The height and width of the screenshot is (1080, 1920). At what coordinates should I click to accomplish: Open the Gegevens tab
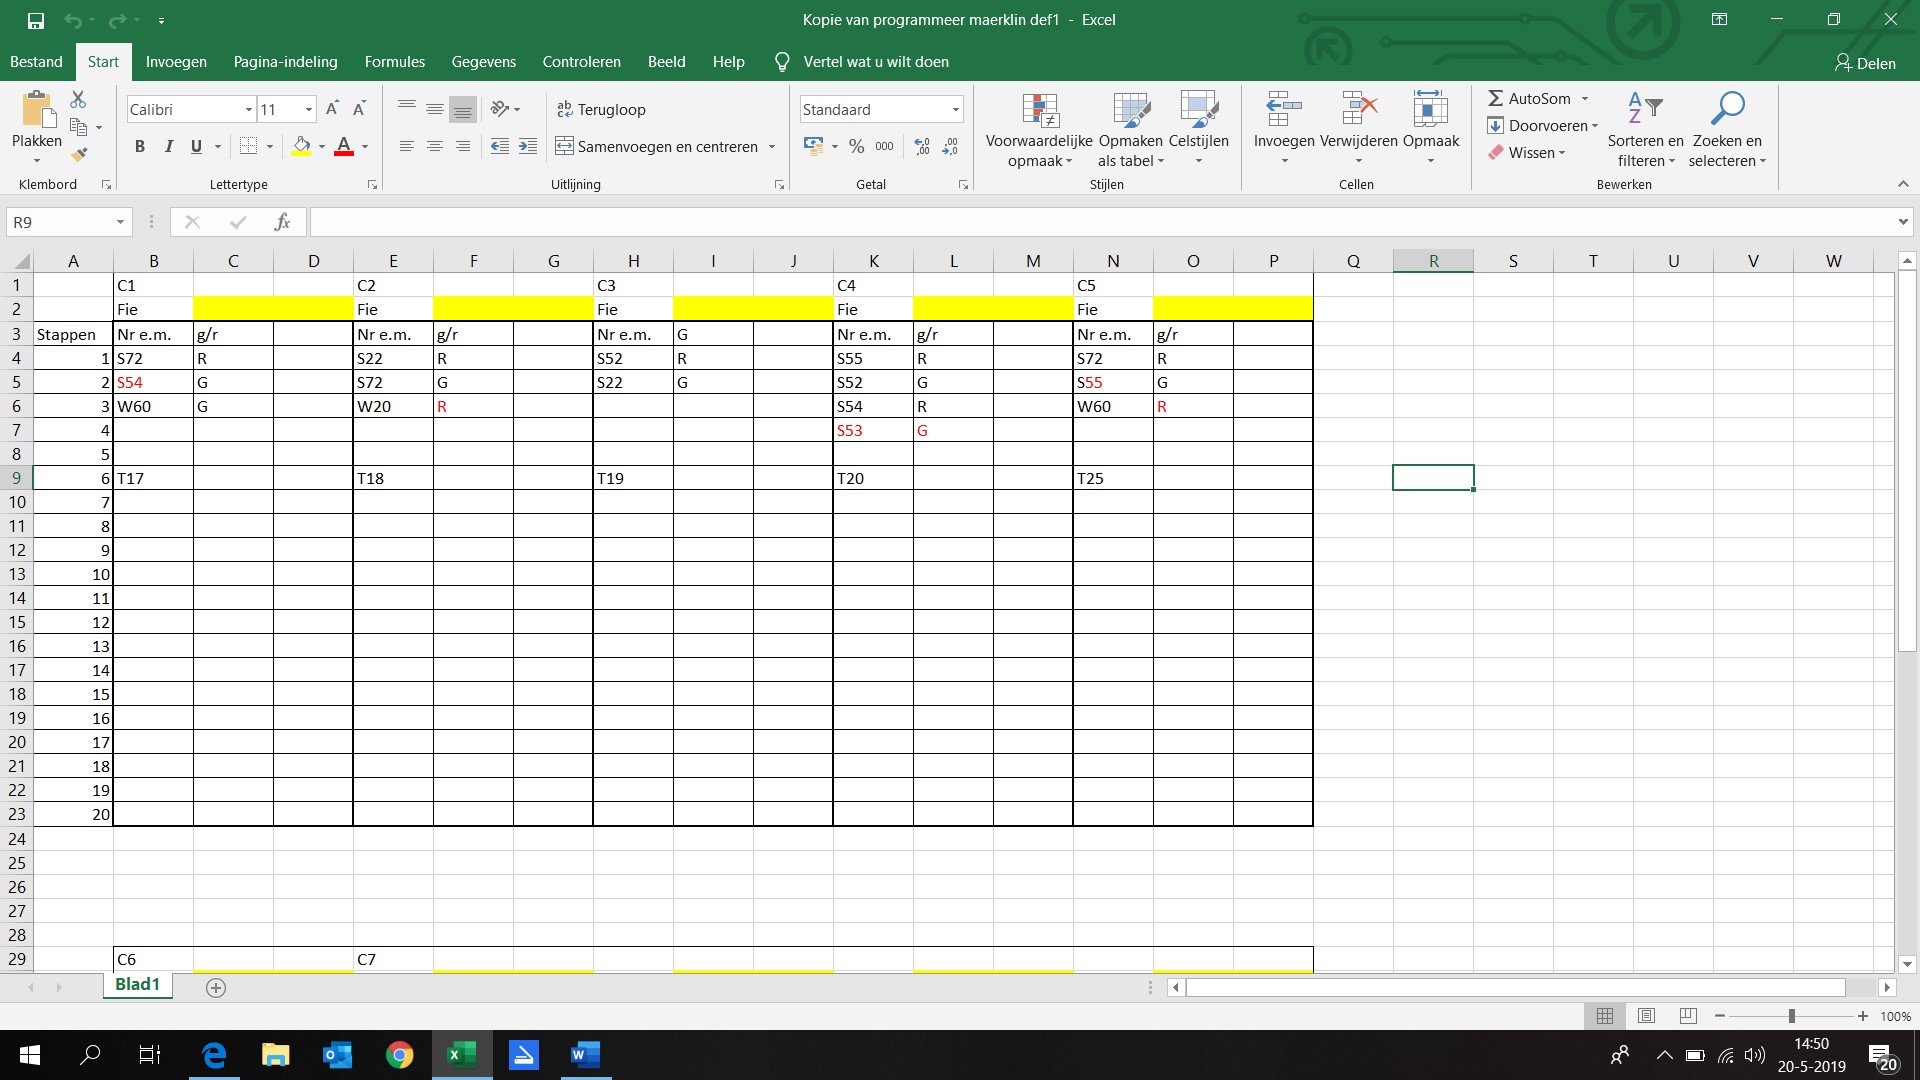tap(484, 62)
